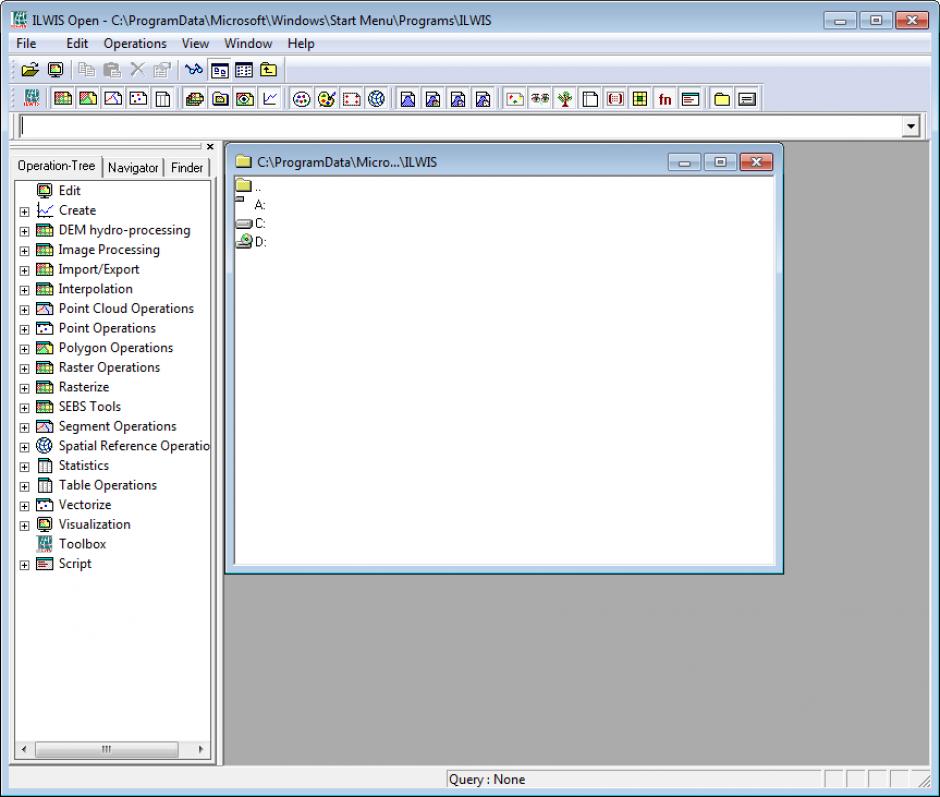Click the Sample Set icon with colored marks

[515, 99]
